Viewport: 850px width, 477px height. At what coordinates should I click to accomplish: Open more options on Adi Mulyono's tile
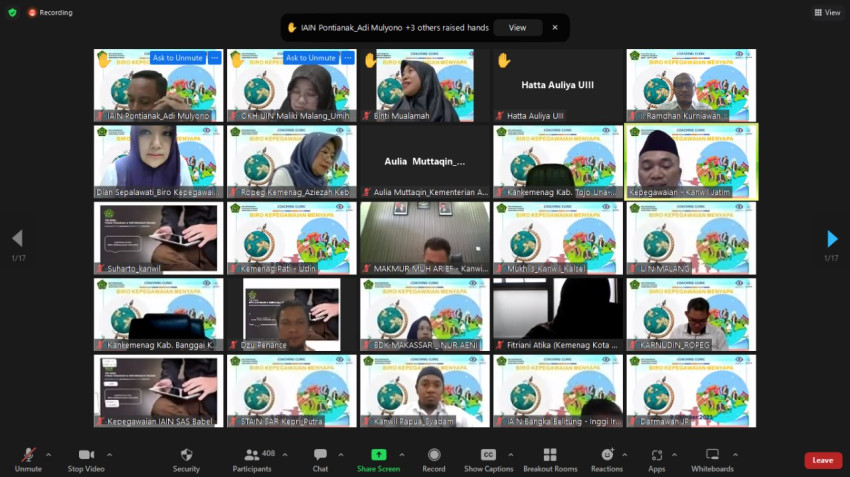point(215,58)
